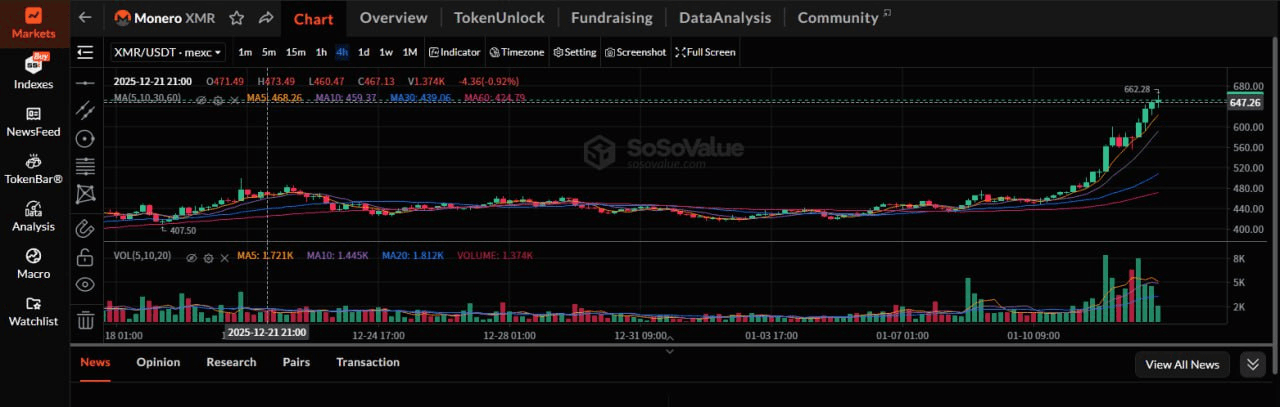Switch to the Chart tab
The image size is (1280, 407).
click(313, 18)
